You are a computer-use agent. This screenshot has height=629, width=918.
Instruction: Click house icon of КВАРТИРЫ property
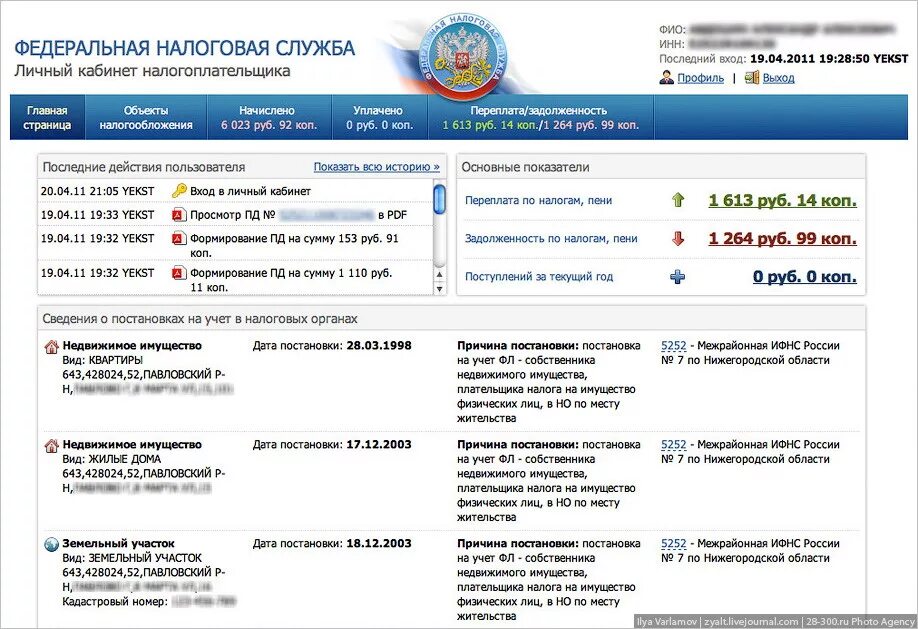[x=52, y=347]
